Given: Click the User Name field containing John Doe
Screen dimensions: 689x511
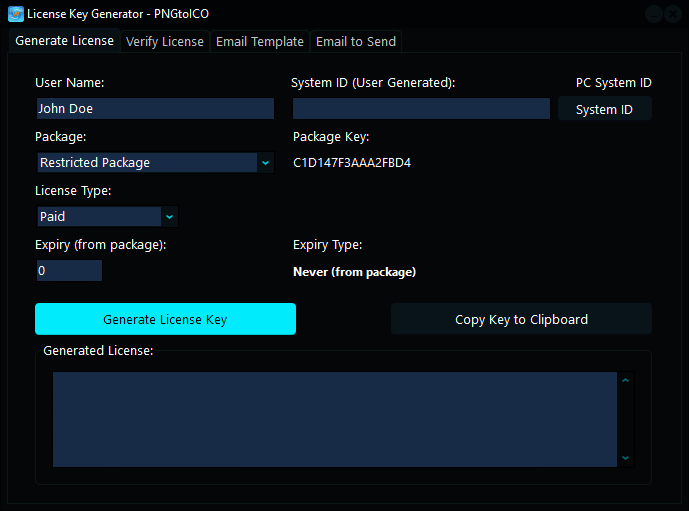Looking at the screenshot, I should [156, 109].
